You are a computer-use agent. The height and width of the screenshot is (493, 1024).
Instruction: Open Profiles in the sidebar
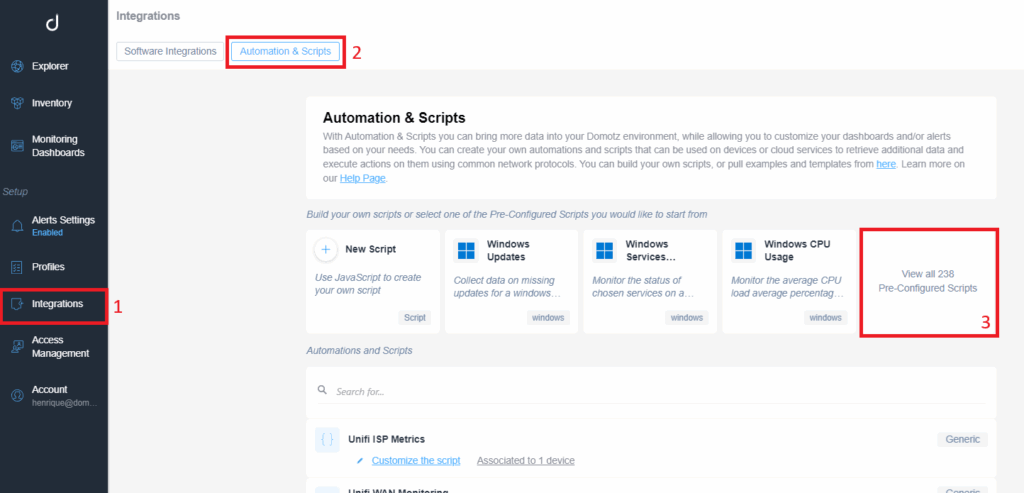(x=48, y=267)
